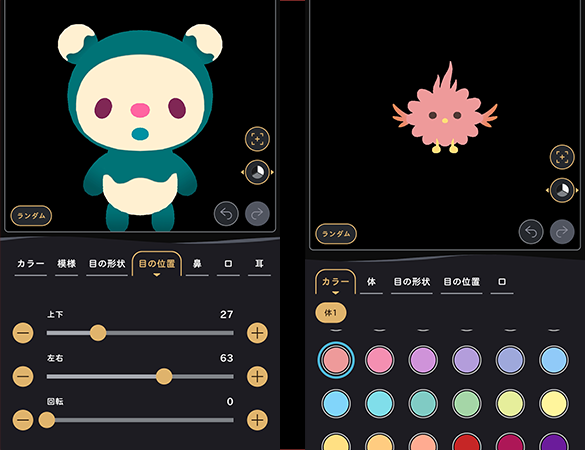Viewport: 585px width, 450px height.
Task: Click the 左右 slider handle
Action: pyautogui.click(x=164, y=376)
